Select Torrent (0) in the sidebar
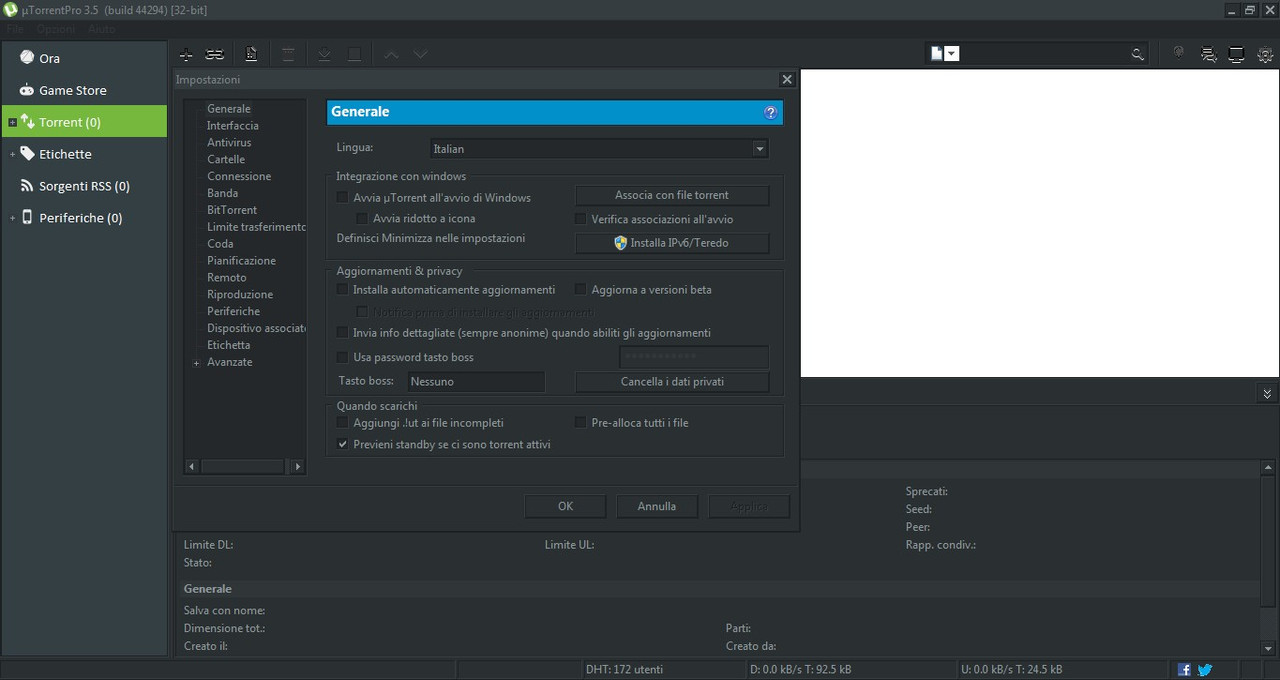Screen dimensions: 1280x680 coord(84,122)
